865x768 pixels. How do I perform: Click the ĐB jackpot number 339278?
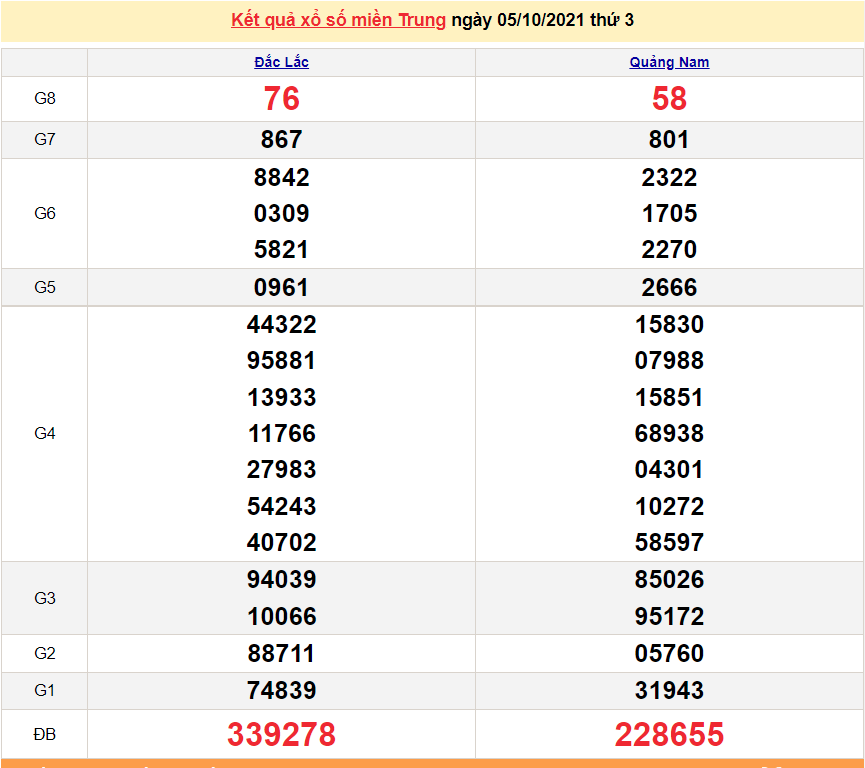282,733
